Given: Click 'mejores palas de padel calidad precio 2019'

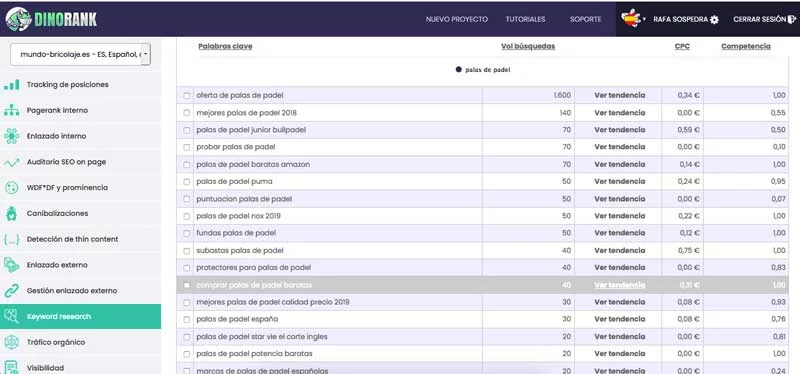Looking at the screenshot, I should click(x=272, y=303).
